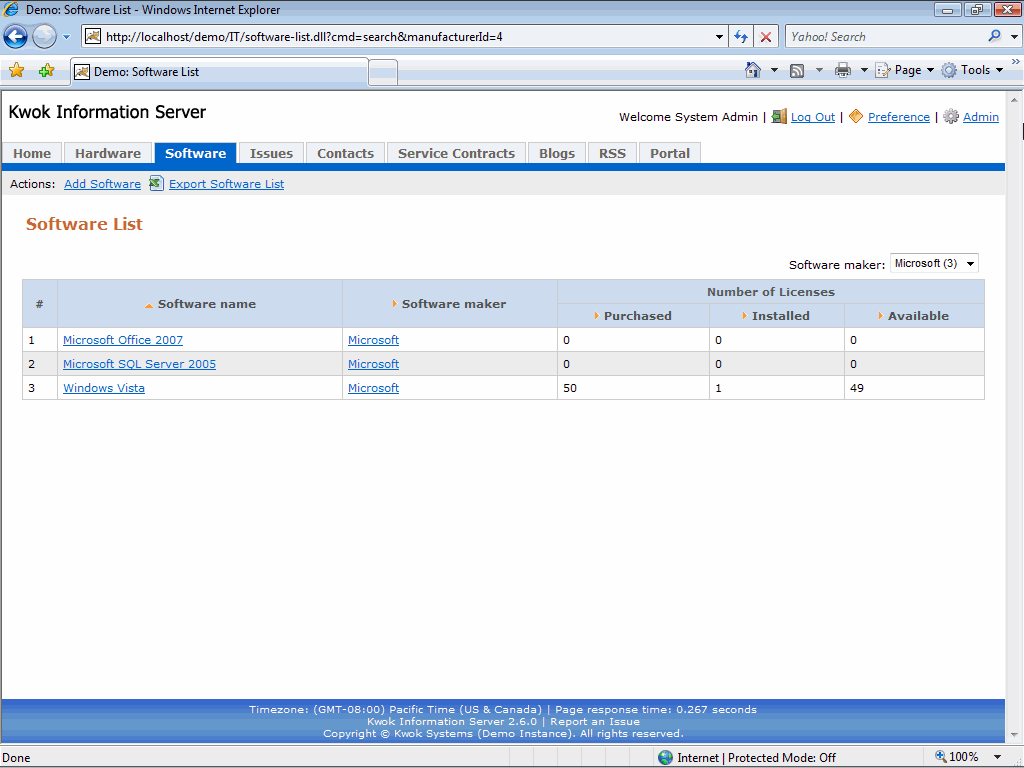Click the vertical scrollbar up arrow
This screenshot has width=1024, height=768.
click(1014, 101)
